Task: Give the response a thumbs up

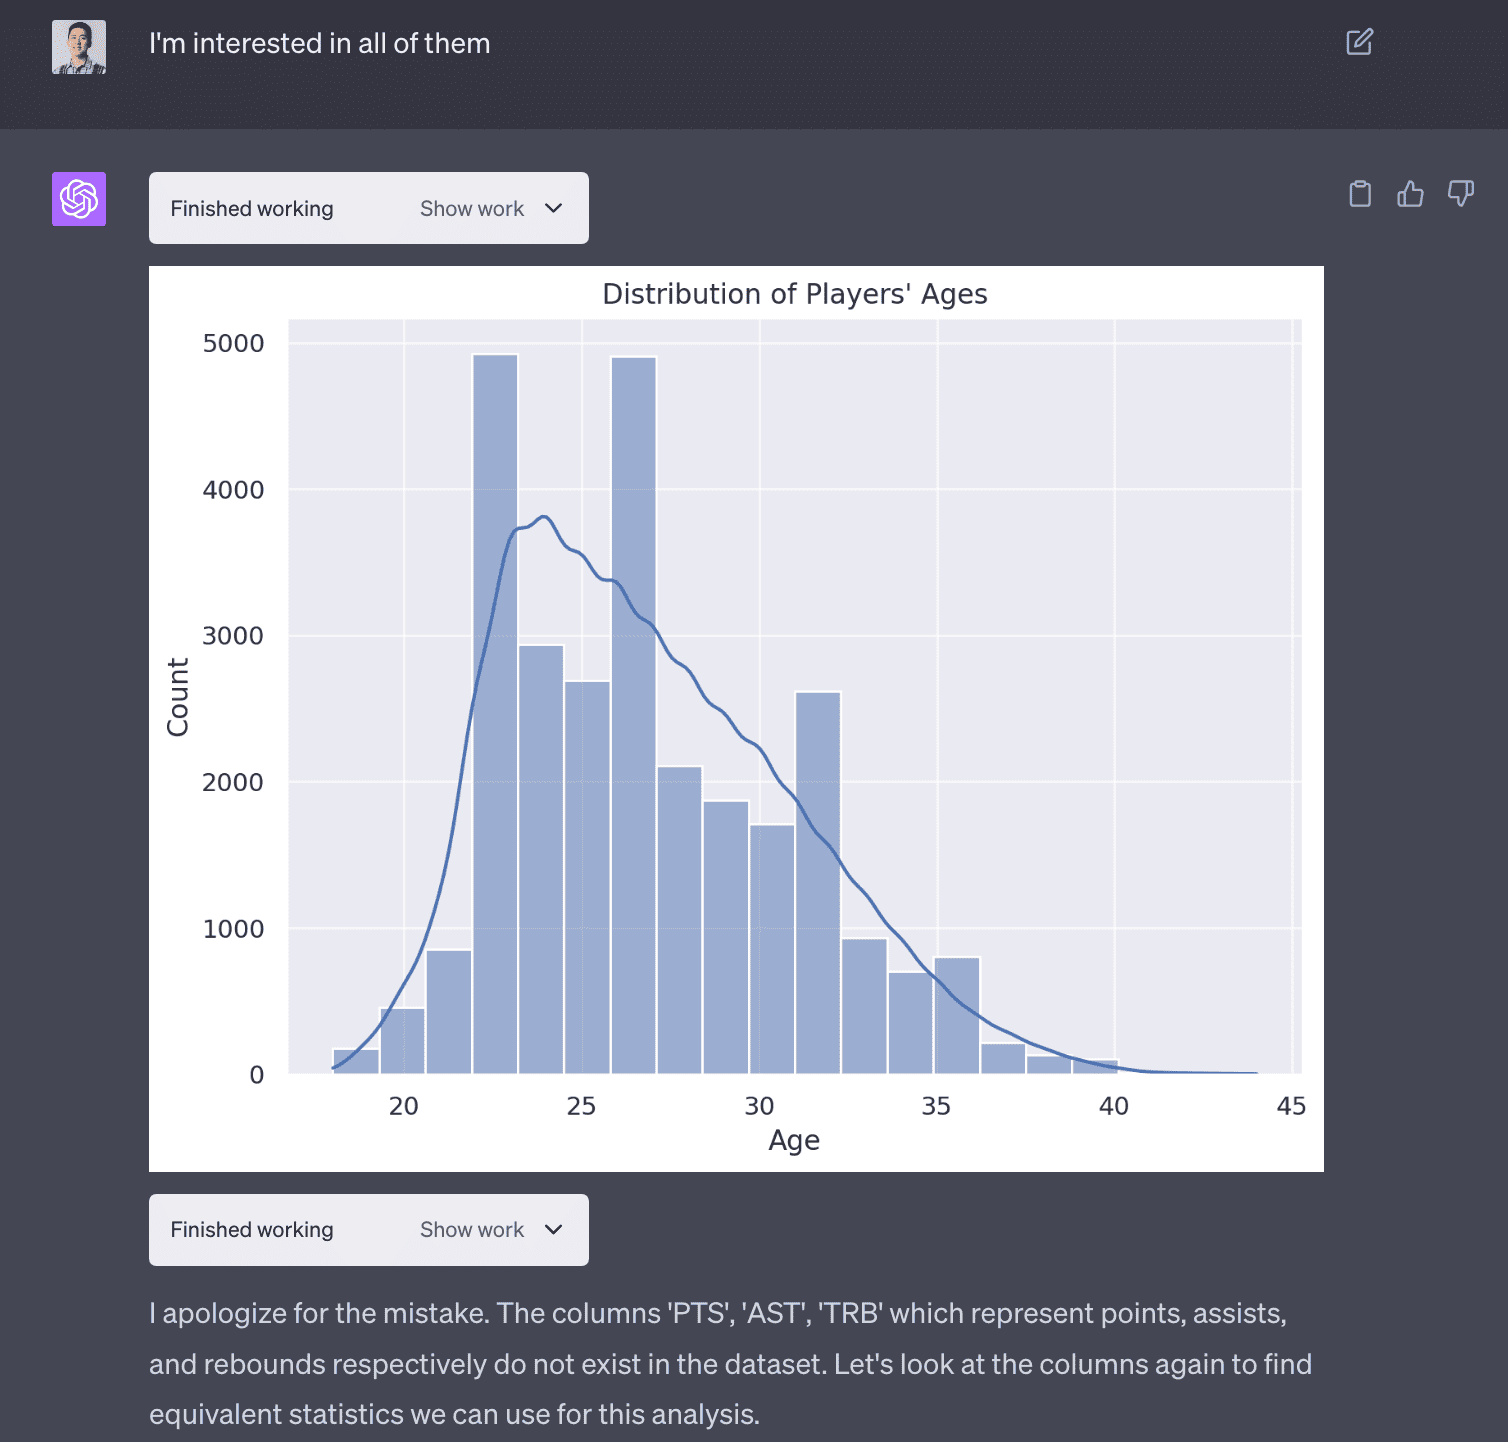Action: [x=1410, y=193]
